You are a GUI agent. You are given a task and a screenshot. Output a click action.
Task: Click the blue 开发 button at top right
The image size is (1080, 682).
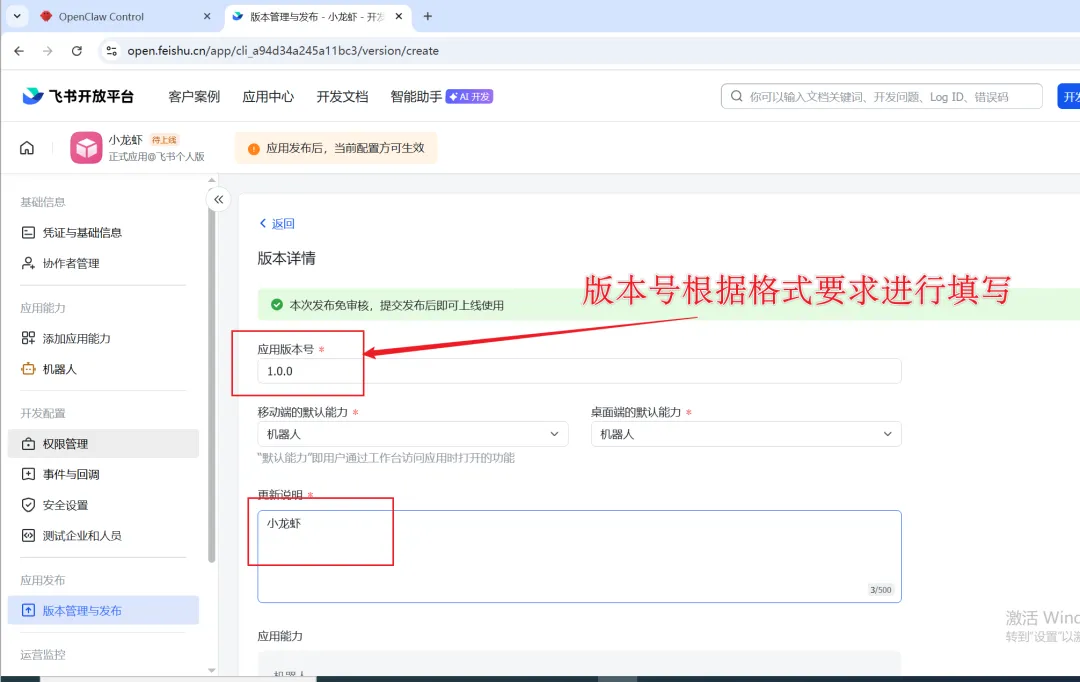coord(1068,96)
